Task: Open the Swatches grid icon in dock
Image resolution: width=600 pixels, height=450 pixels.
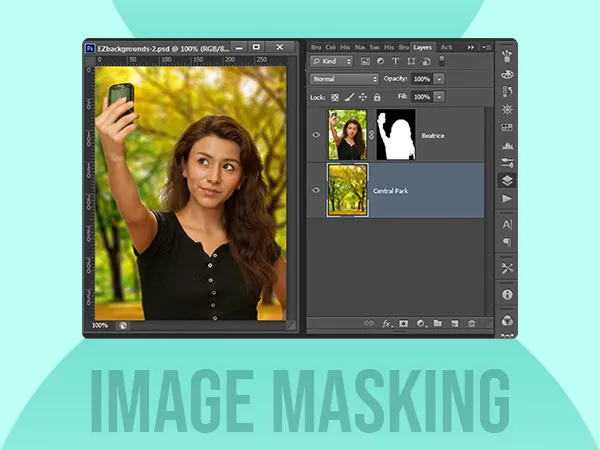Action: click(507, 127)
